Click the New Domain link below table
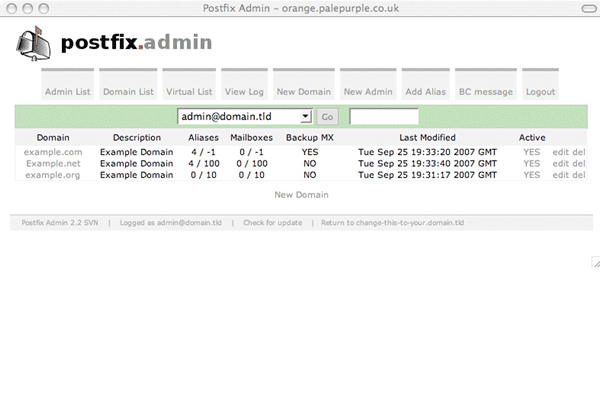600x400 pixels. coord(301,195)
